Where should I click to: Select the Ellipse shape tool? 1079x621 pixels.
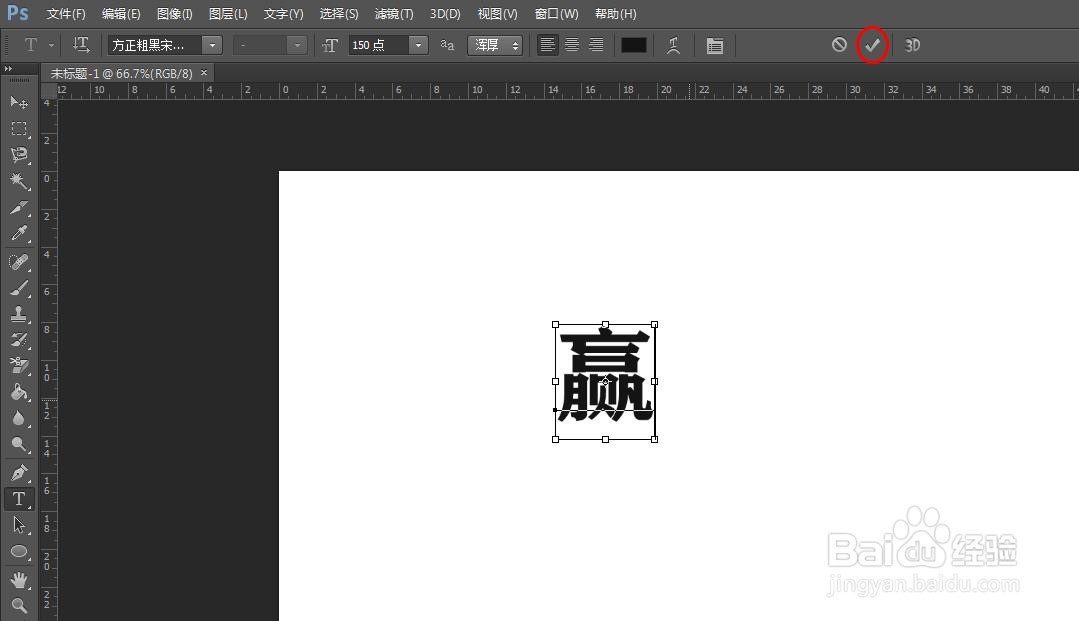point(19,552)
